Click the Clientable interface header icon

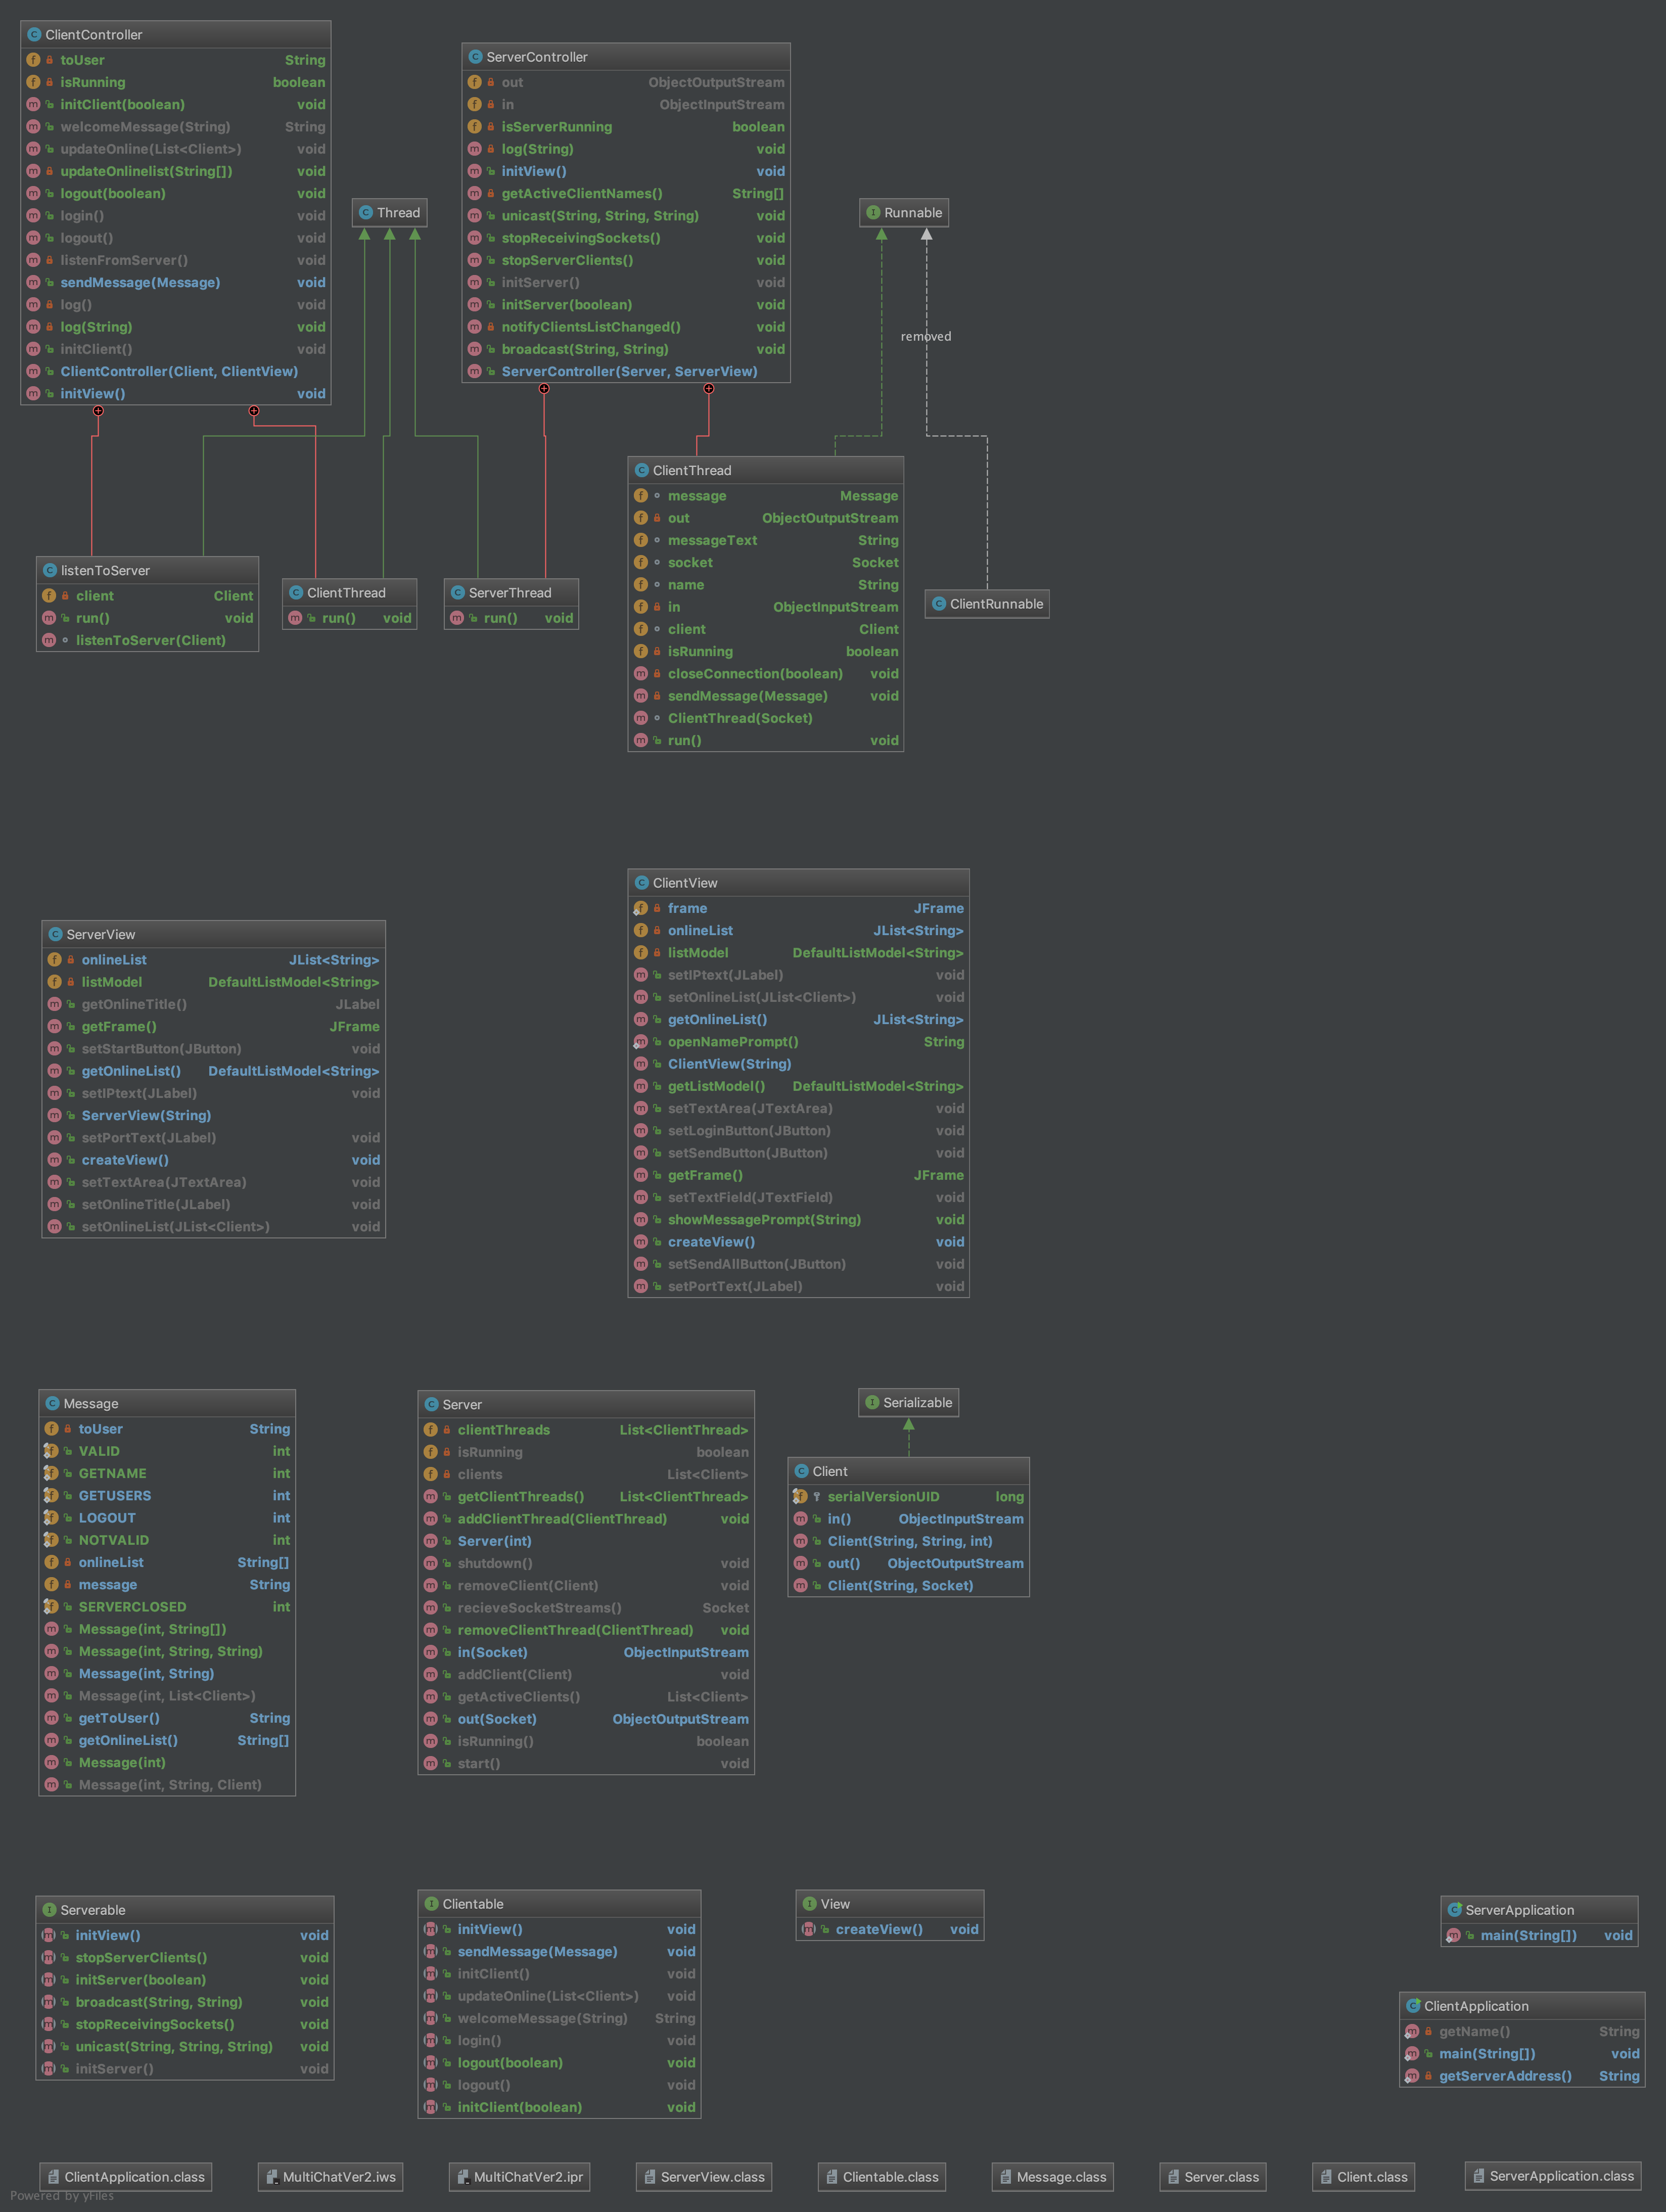(x=432, y=1904)
